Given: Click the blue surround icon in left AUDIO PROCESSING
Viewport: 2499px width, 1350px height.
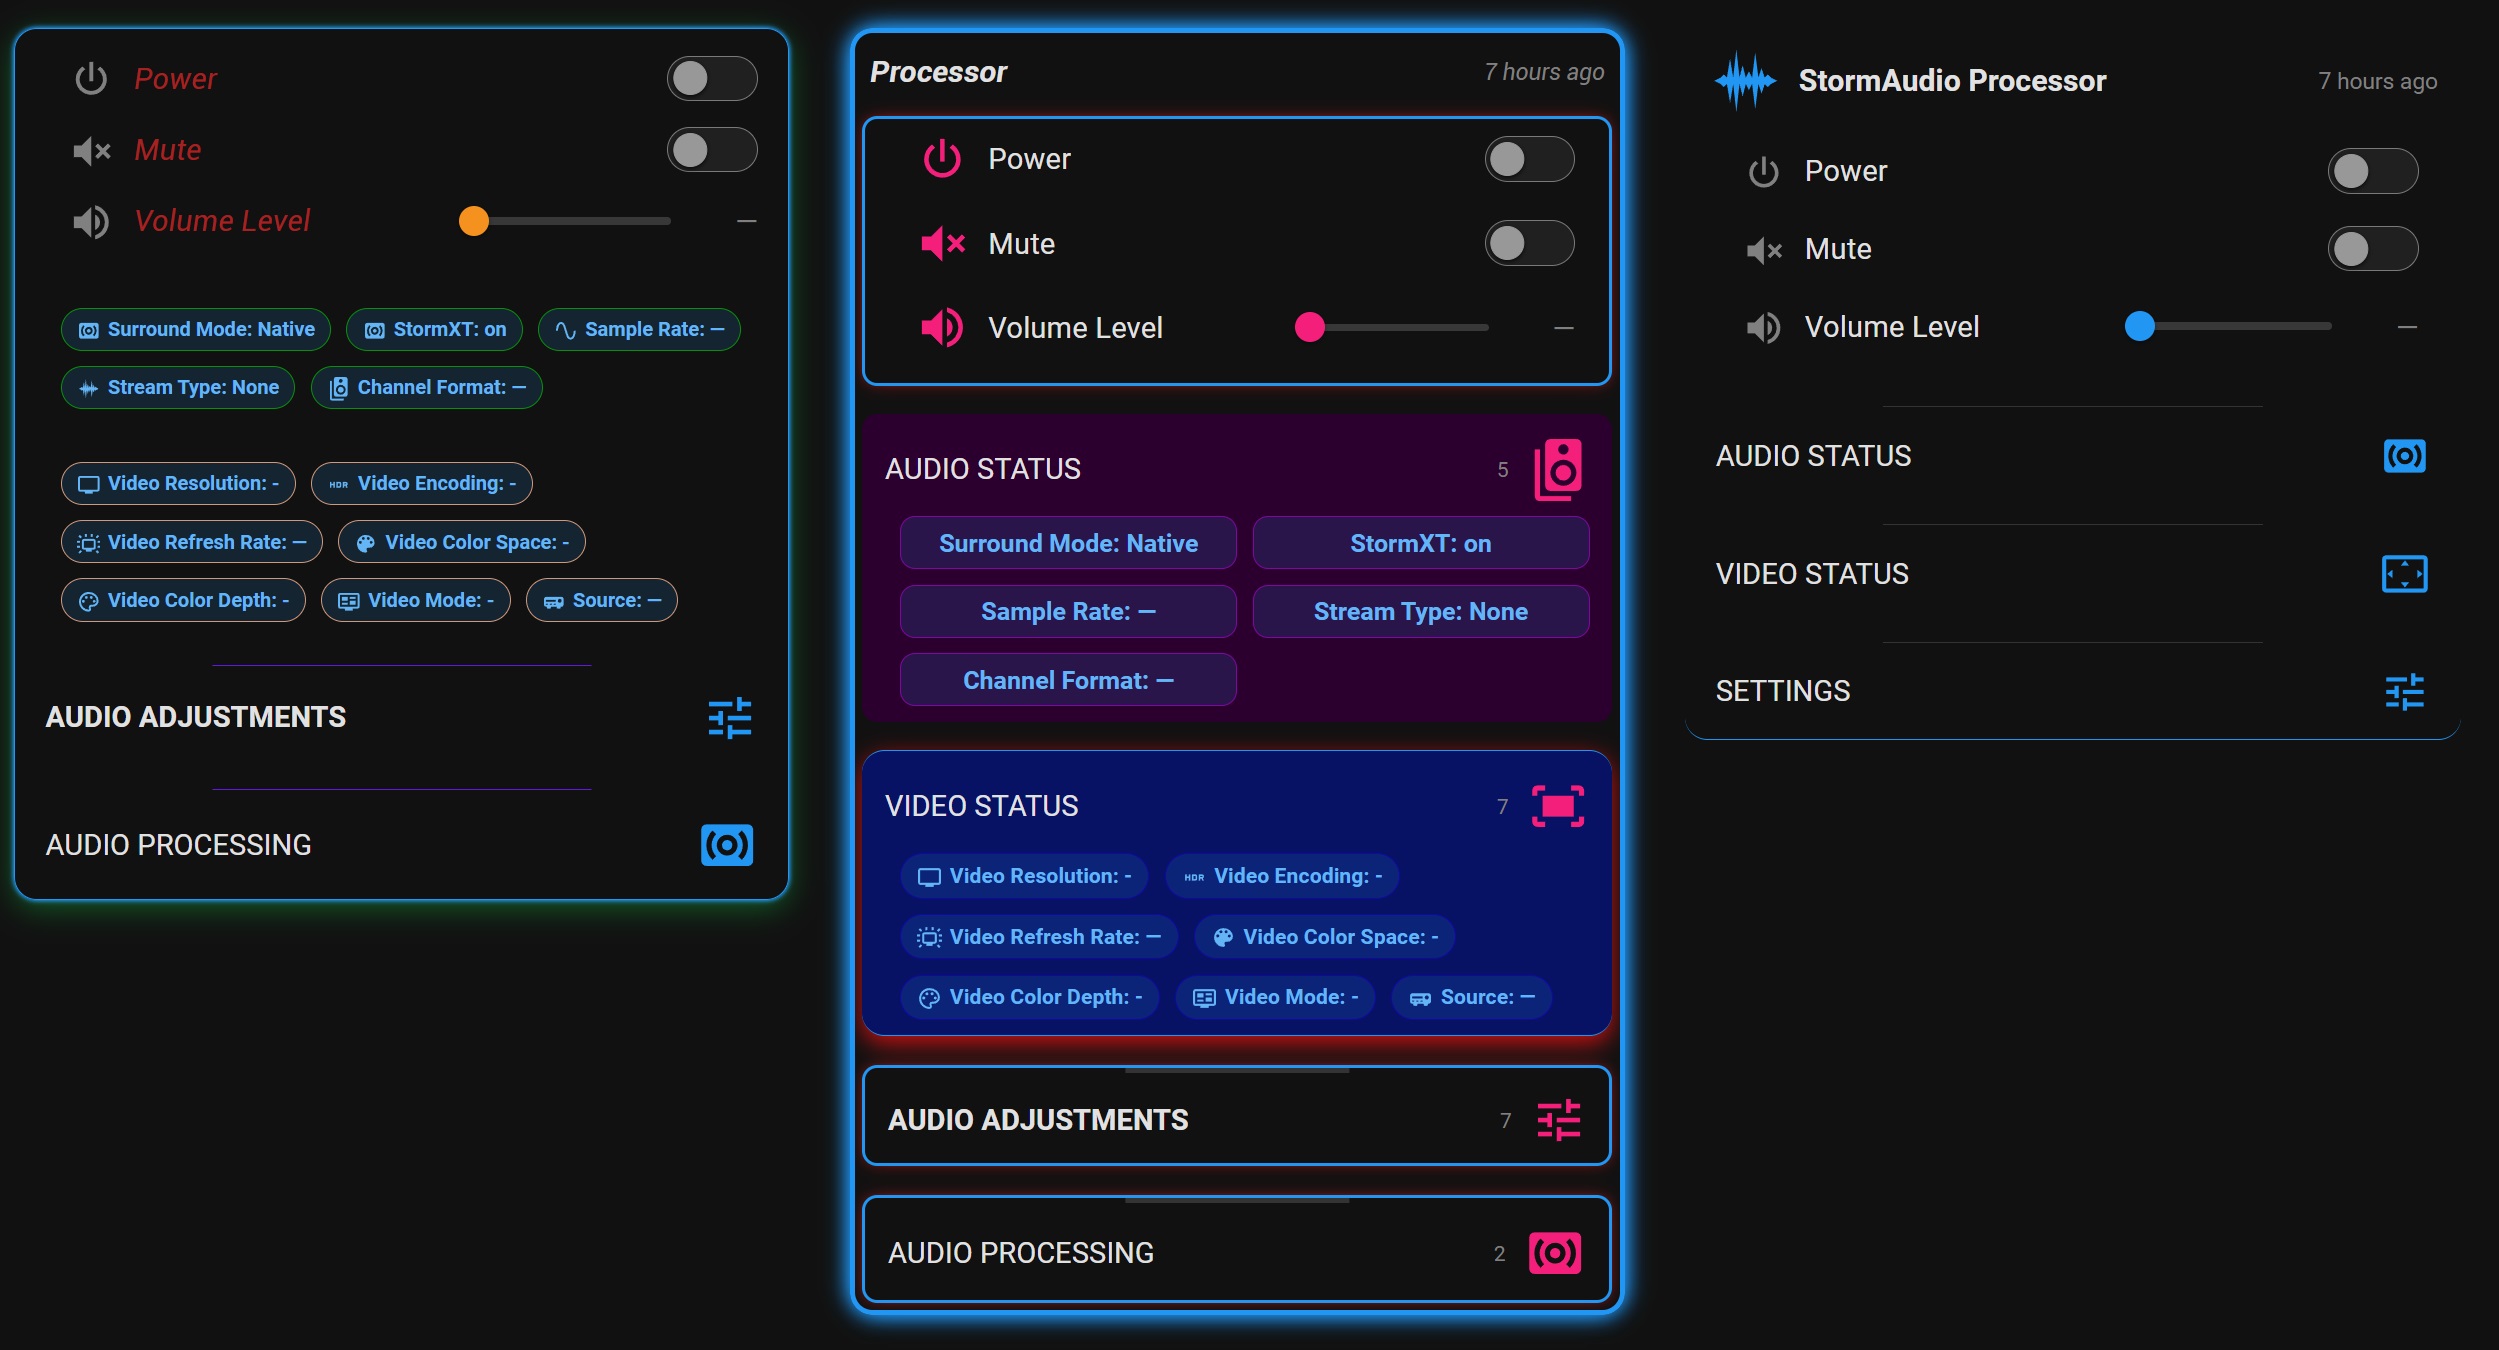Looking at the screenshot, I should tap(727, 845).
